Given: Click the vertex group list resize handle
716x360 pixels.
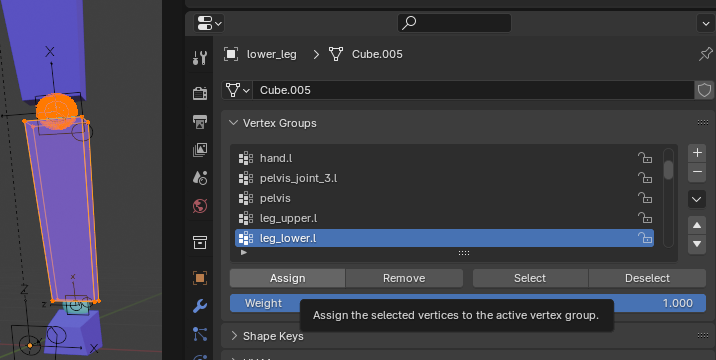Looking at the screenshot, I should point(464,253).
